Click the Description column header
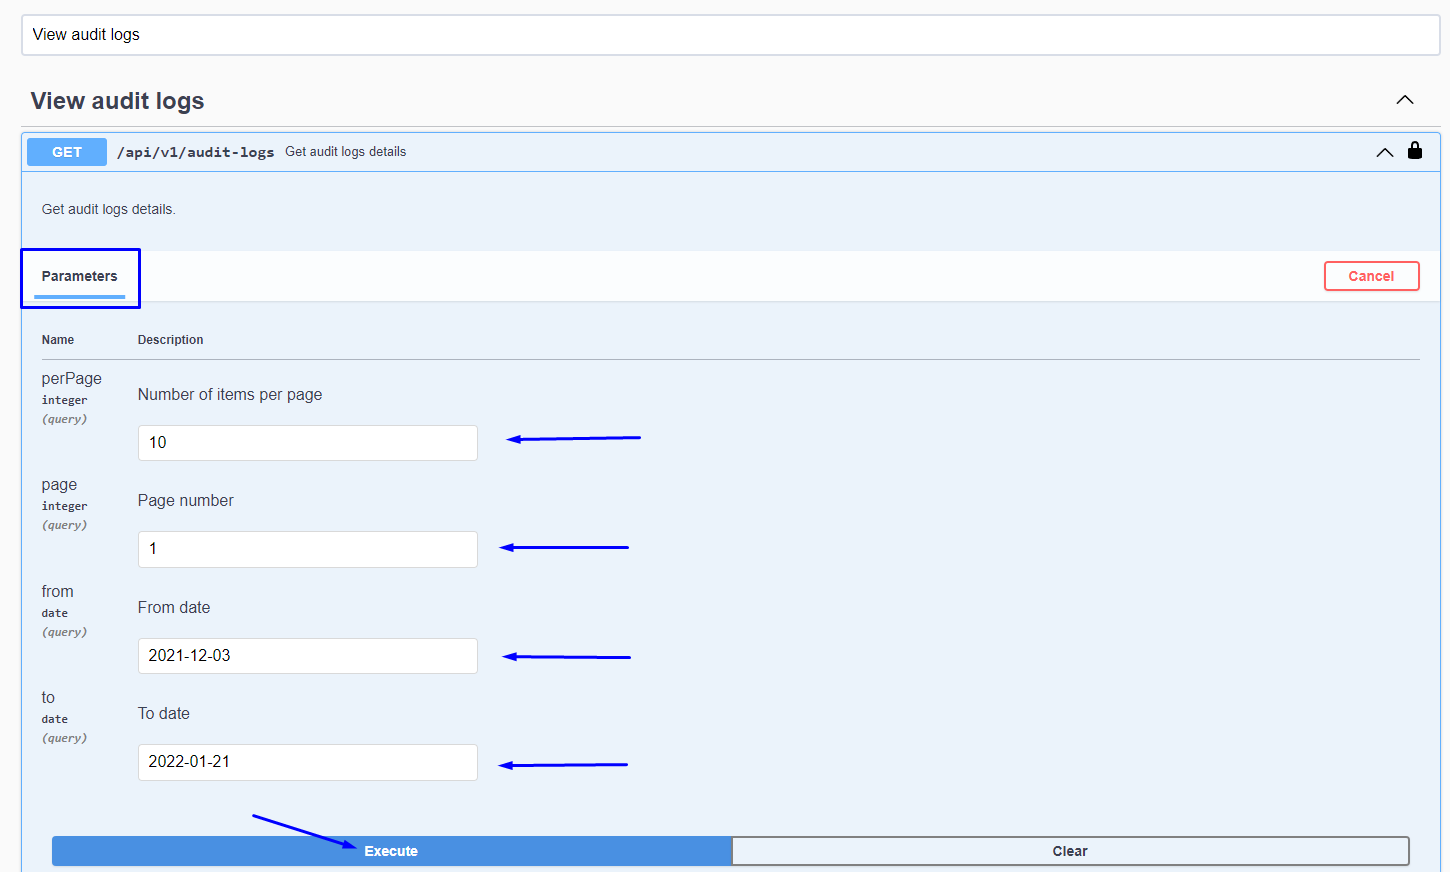This screenshot has height=872, width=1450. point(170,340)
